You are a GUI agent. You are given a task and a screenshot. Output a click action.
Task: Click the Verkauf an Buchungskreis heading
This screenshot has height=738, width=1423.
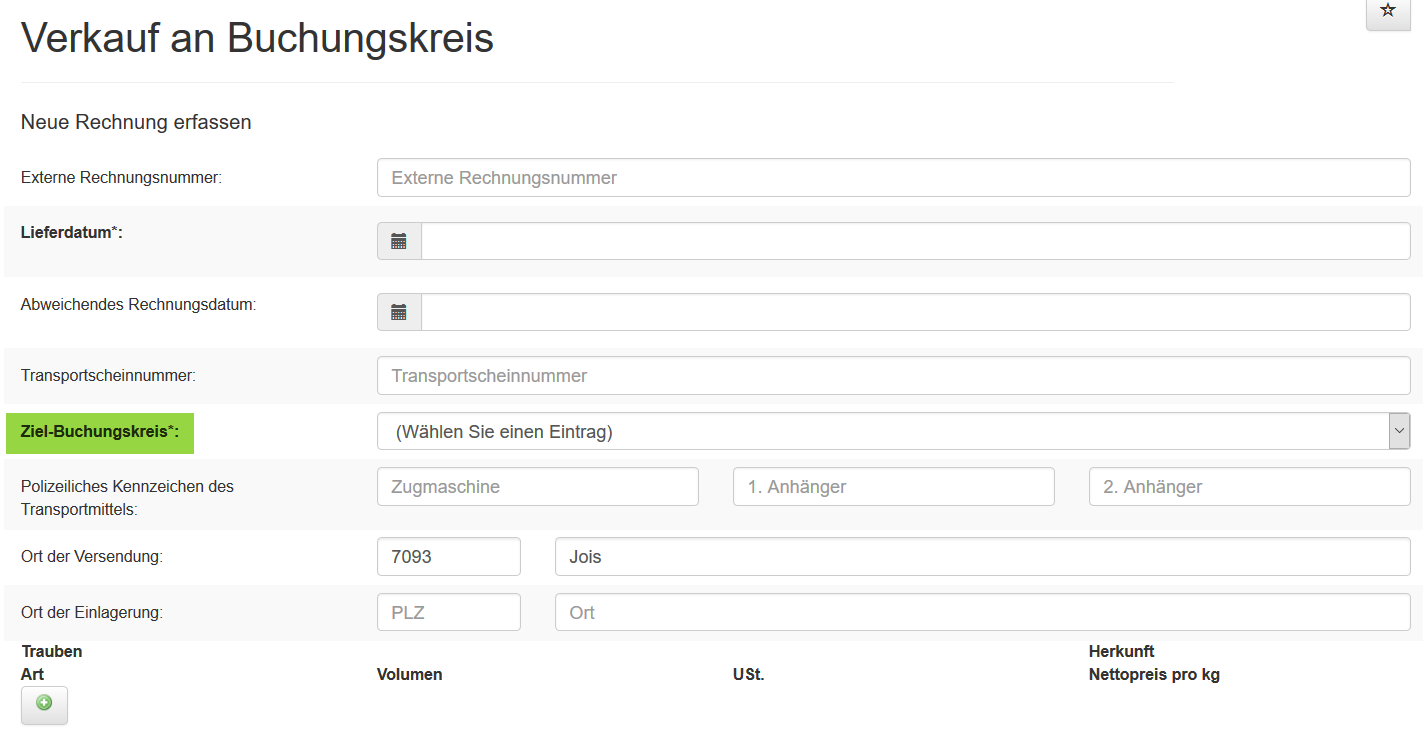pos(257,39)
